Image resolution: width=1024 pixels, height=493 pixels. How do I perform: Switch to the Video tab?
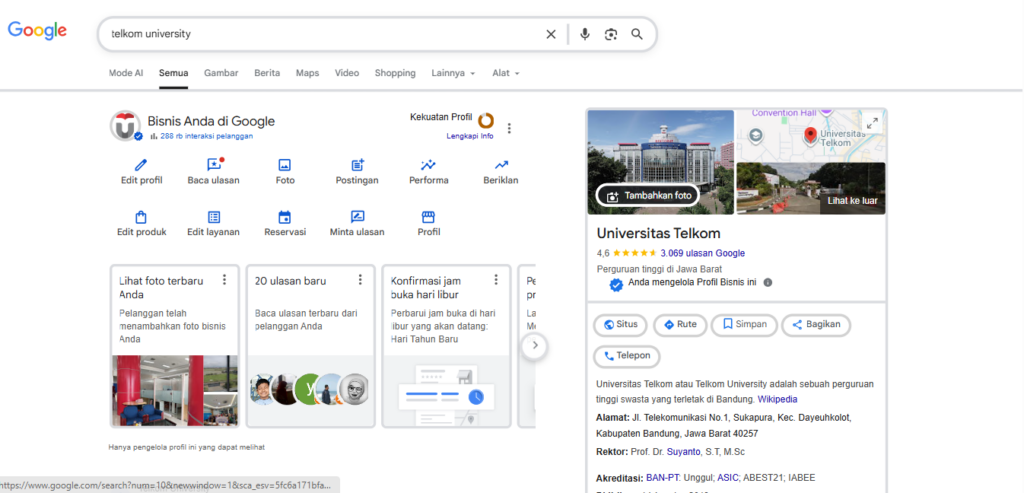(x=347, y=73)
